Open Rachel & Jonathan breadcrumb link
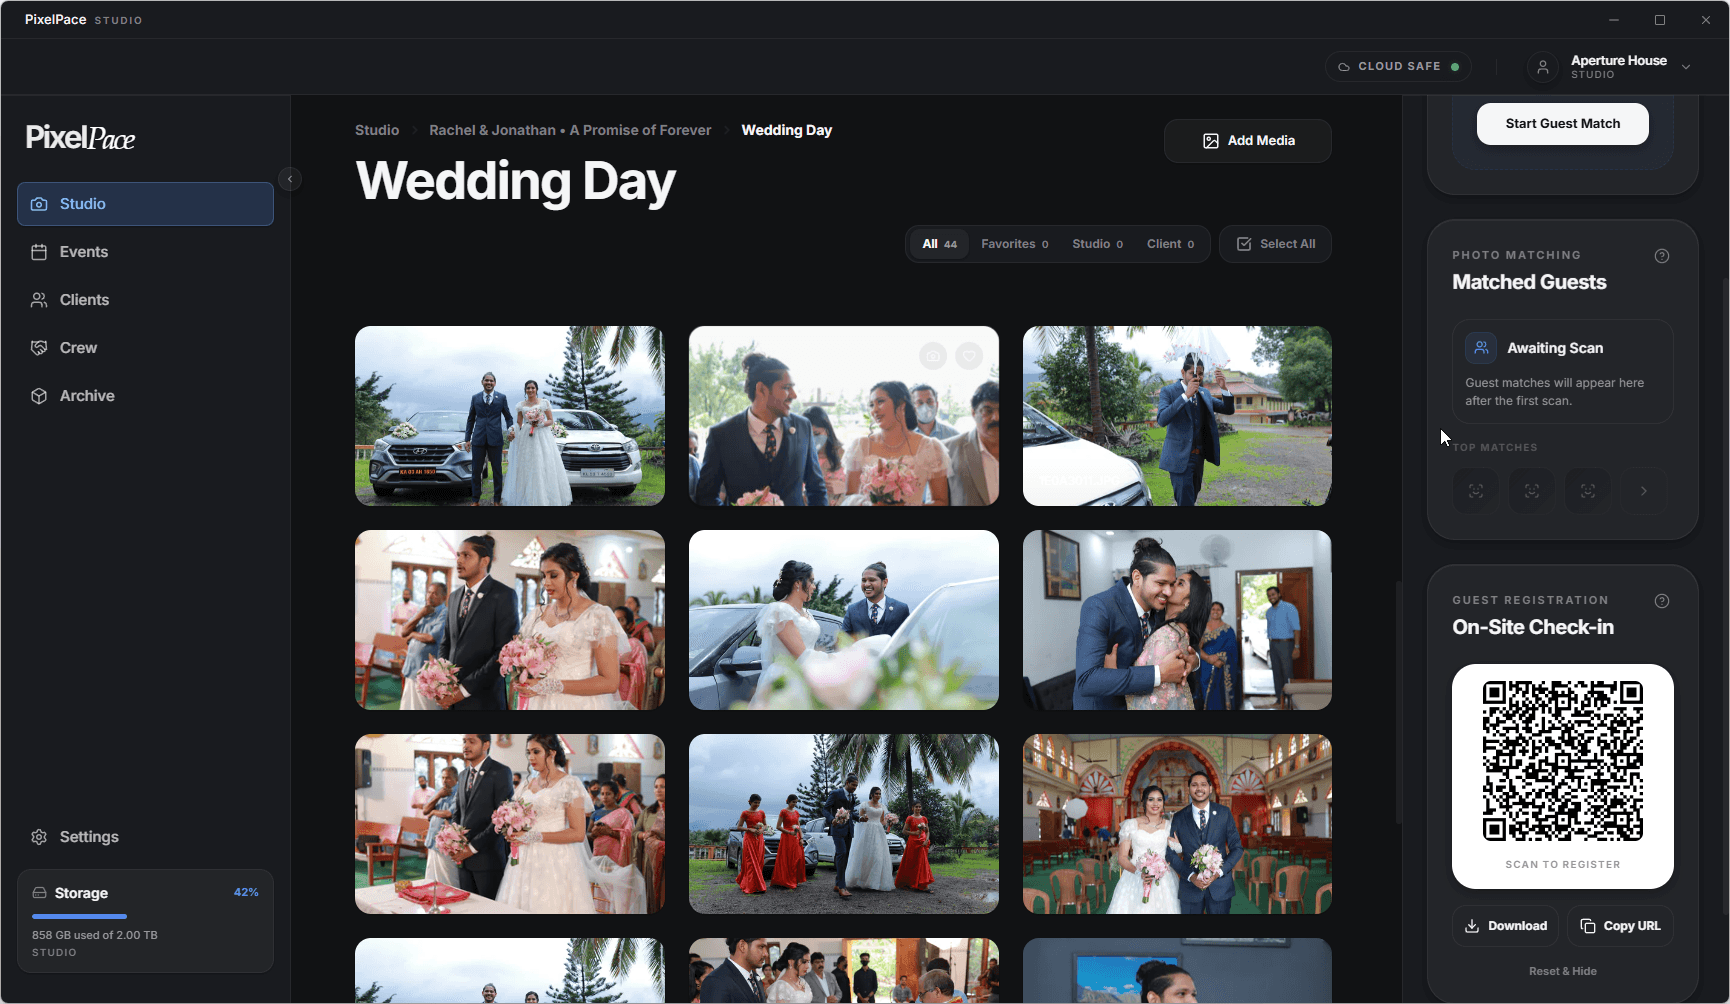Screen dimensions: 1730x1004 pos(570,130)
